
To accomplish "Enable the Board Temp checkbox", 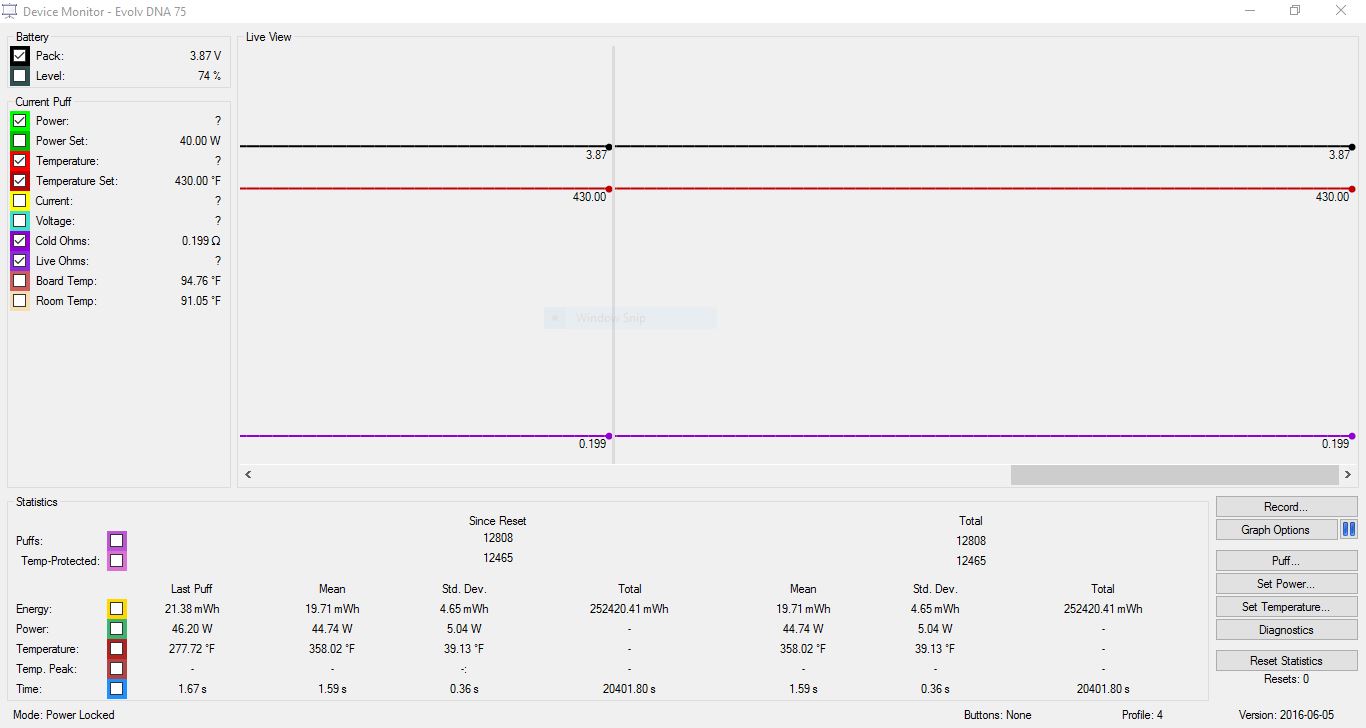I will tap(20, 281).
